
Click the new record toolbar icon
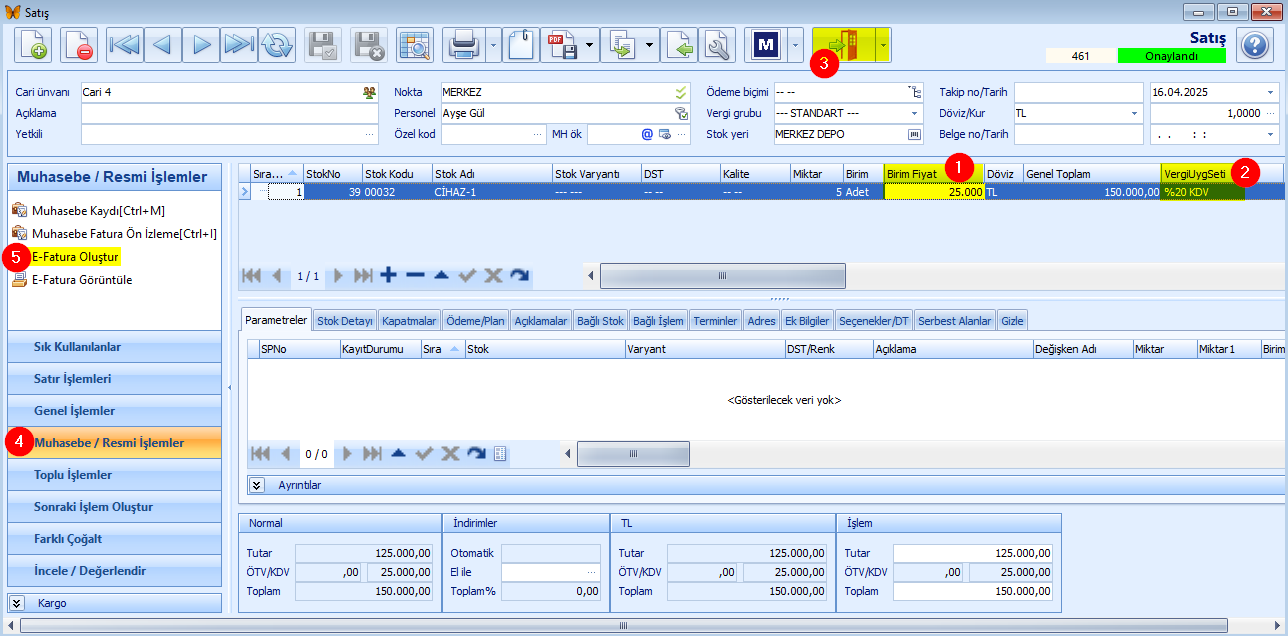click(33, 45)
